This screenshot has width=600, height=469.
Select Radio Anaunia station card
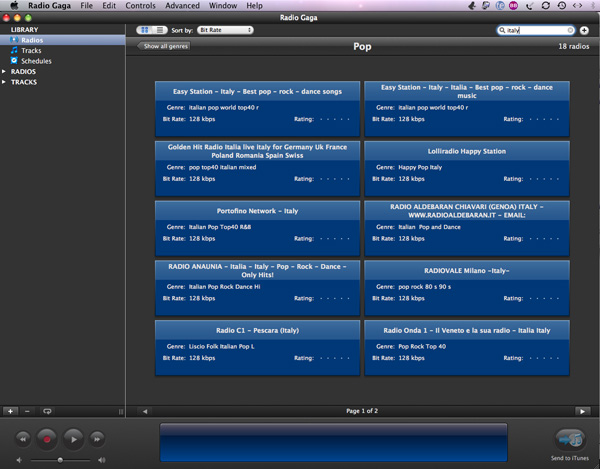(257, 288)
